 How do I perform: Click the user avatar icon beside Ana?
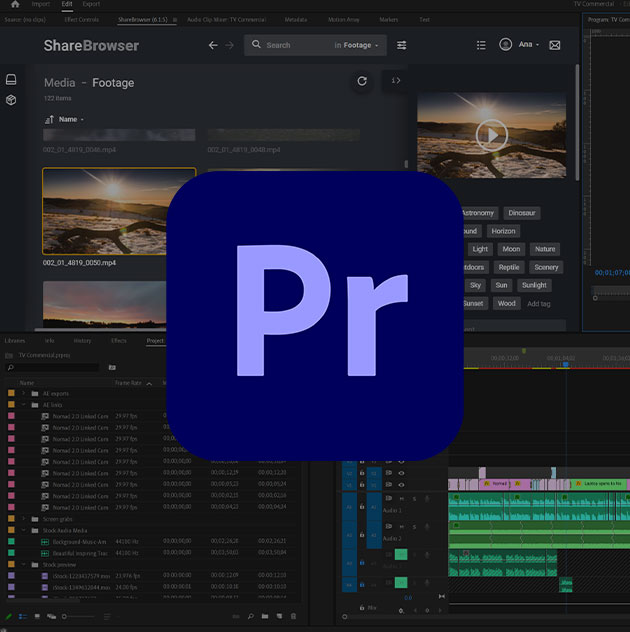pos(505,44)
